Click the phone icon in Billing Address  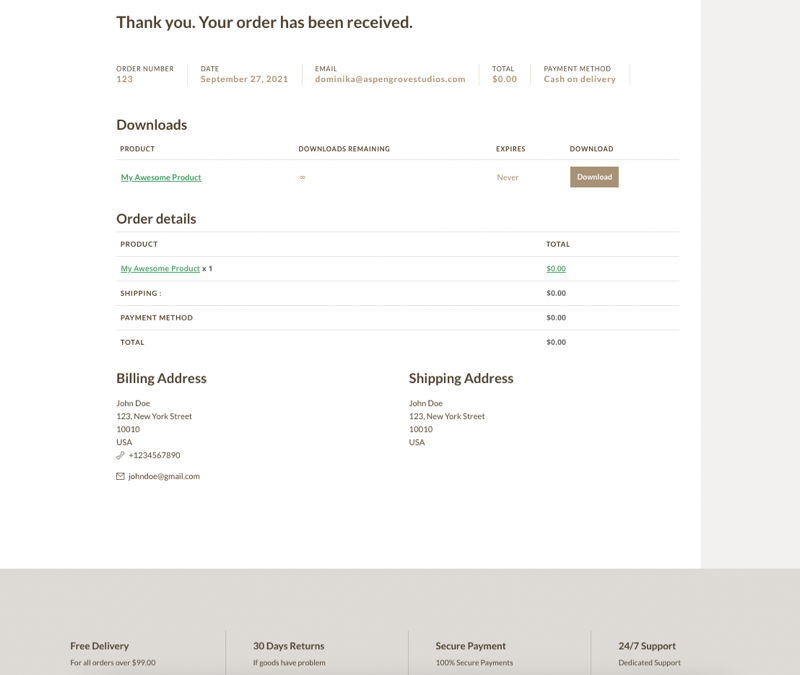[121, 455]
